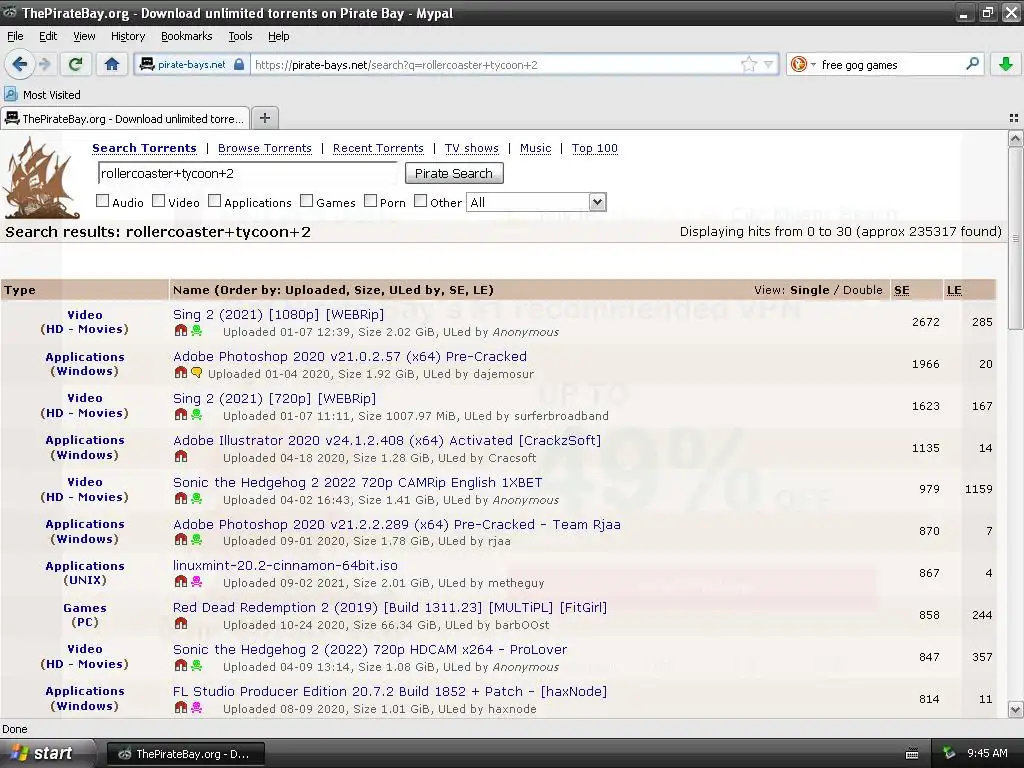The width and height of the screenshot is (1024, 768).
Task: Open the green Downloads arrow button
Action: click(x=1006, y=64)
